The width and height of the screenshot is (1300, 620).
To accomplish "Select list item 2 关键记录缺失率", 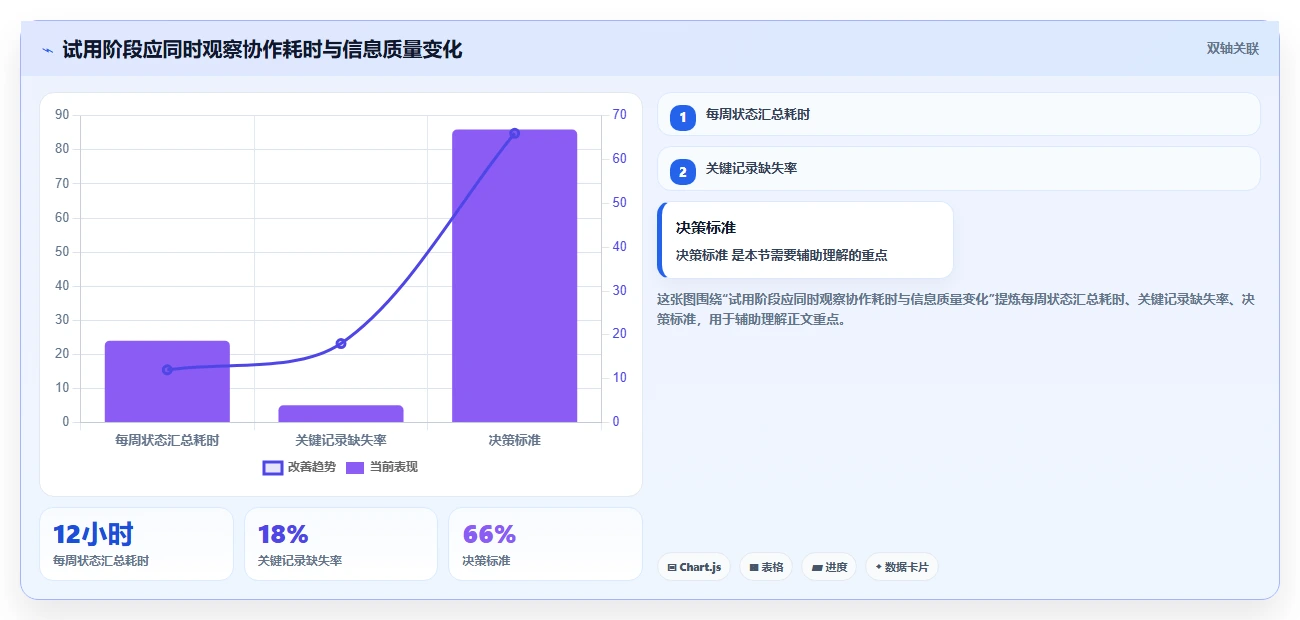I will [x=958, y=169].
